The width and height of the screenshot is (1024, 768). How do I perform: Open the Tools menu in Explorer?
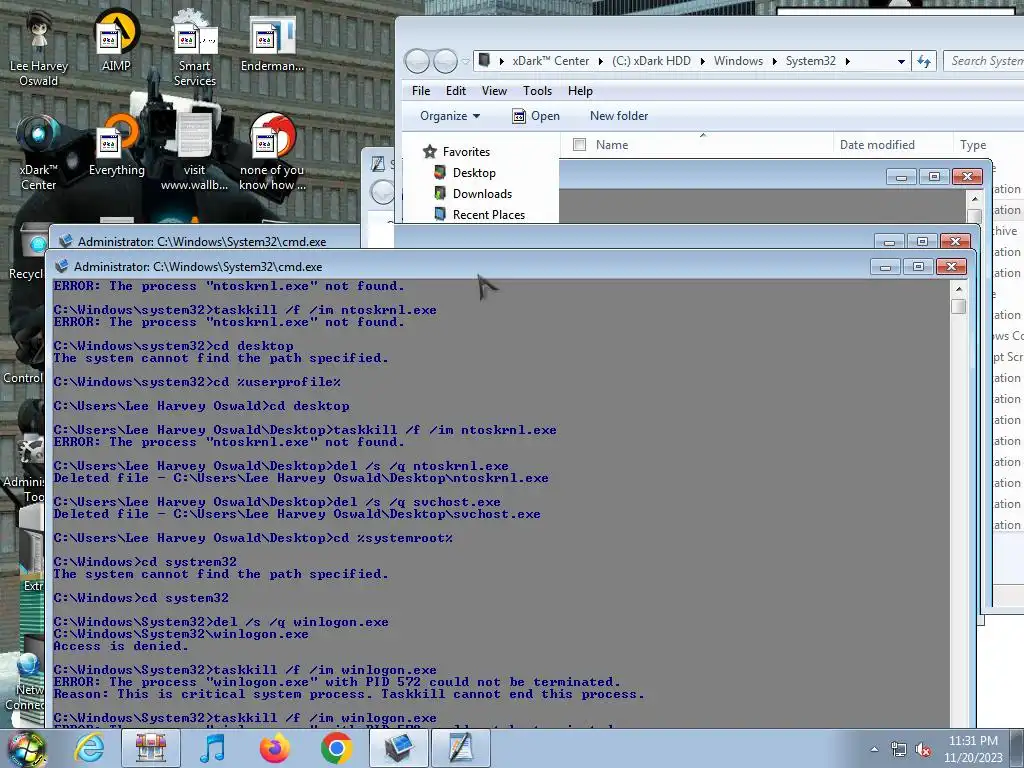tap(537, 91)
